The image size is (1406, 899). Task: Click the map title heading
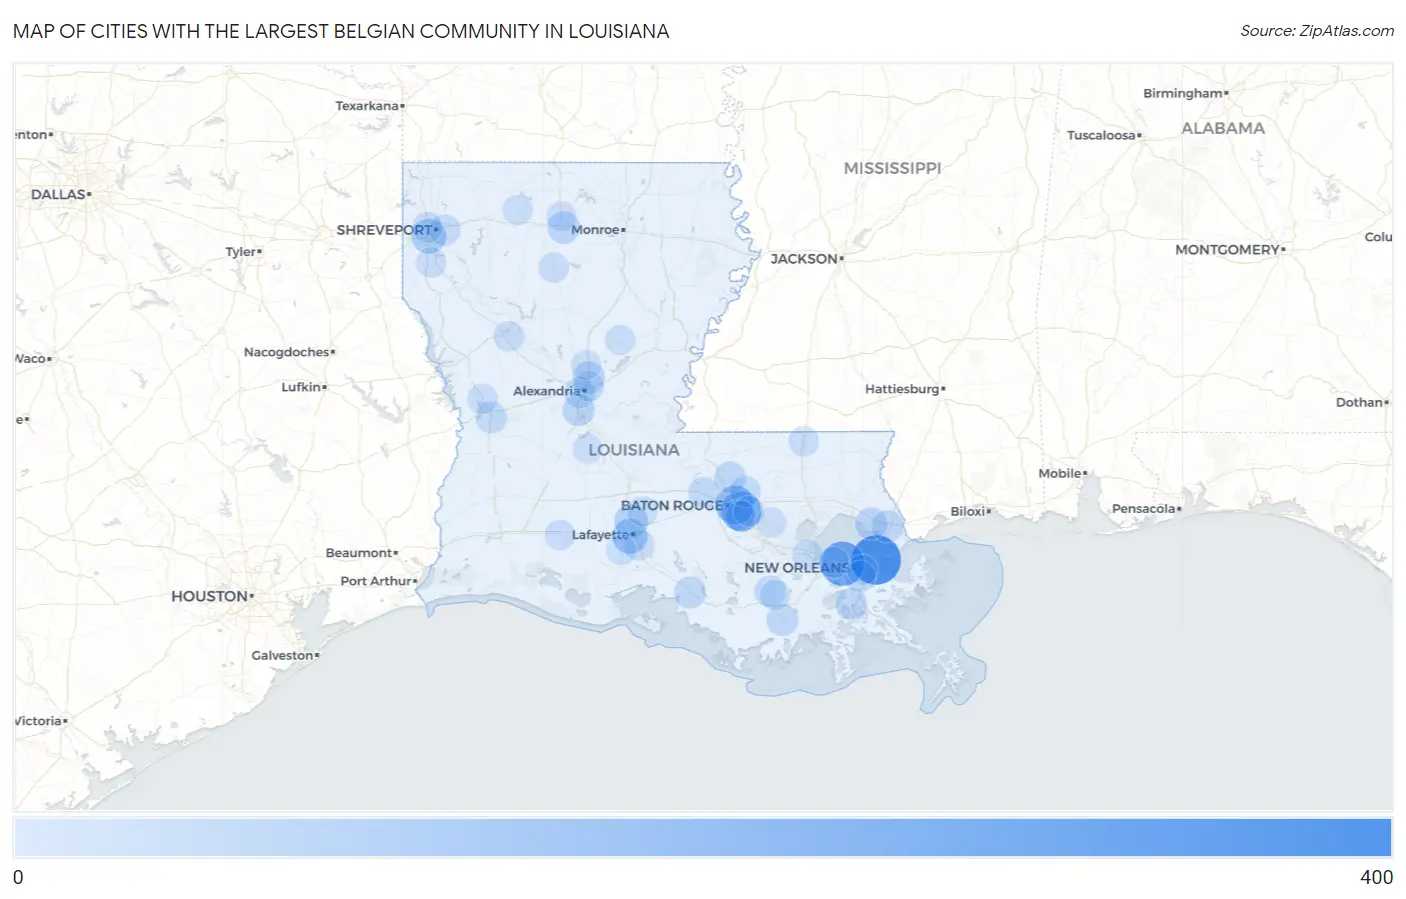pyautogui.click(x=341, y=31)
